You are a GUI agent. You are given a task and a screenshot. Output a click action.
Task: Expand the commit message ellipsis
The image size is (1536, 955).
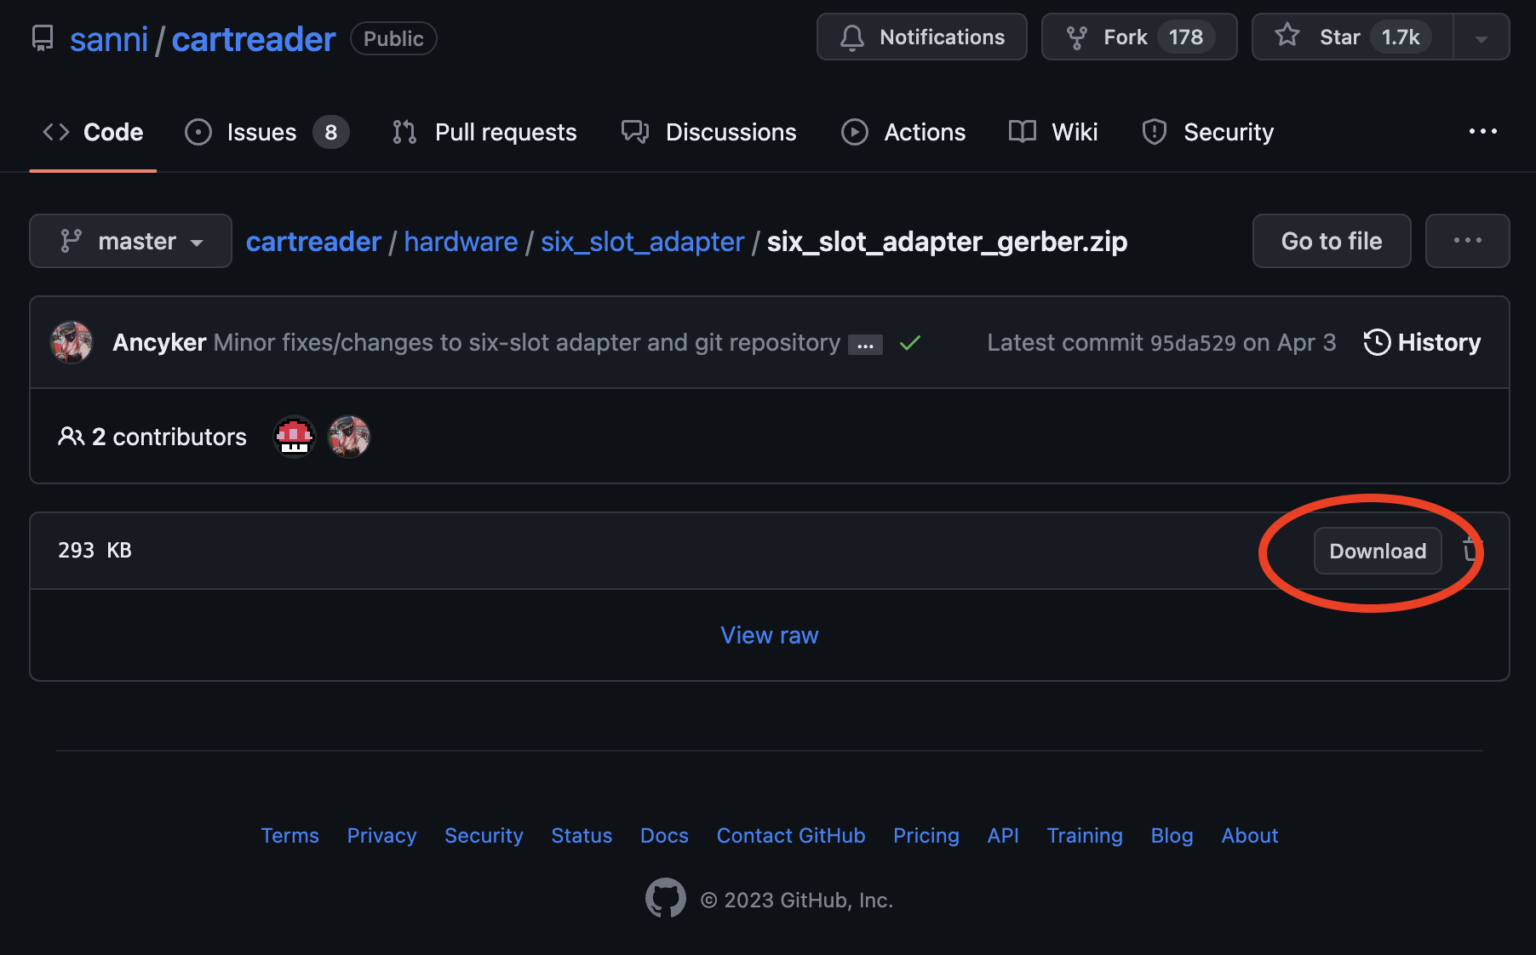(865, 343)
